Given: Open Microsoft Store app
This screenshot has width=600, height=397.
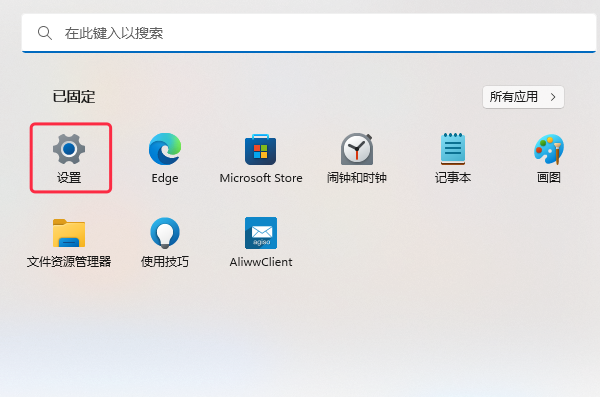Looking at the screenshot, I should pyautogui.click(x=261, y=157).
